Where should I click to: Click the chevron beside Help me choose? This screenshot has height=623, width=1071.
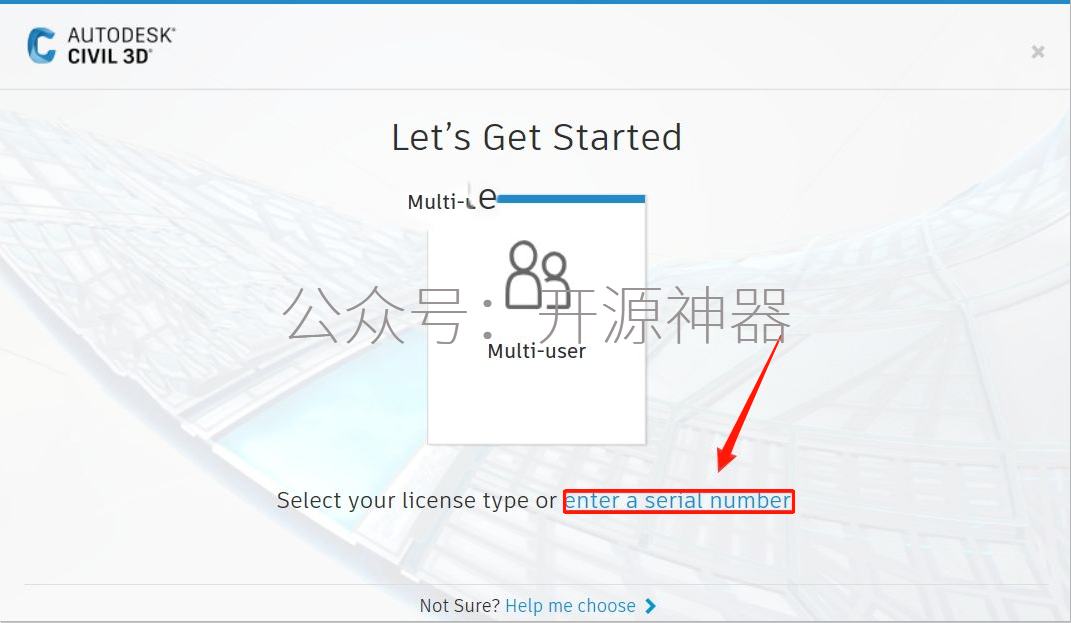pos(650,606)
